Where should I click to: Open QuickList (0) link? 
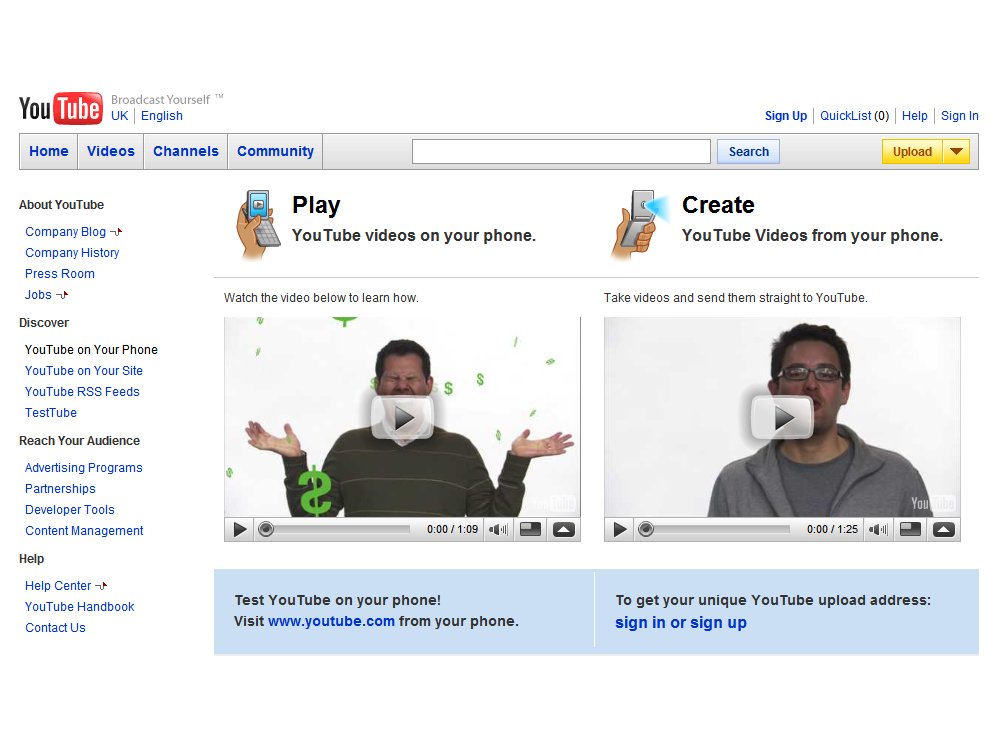854,116
